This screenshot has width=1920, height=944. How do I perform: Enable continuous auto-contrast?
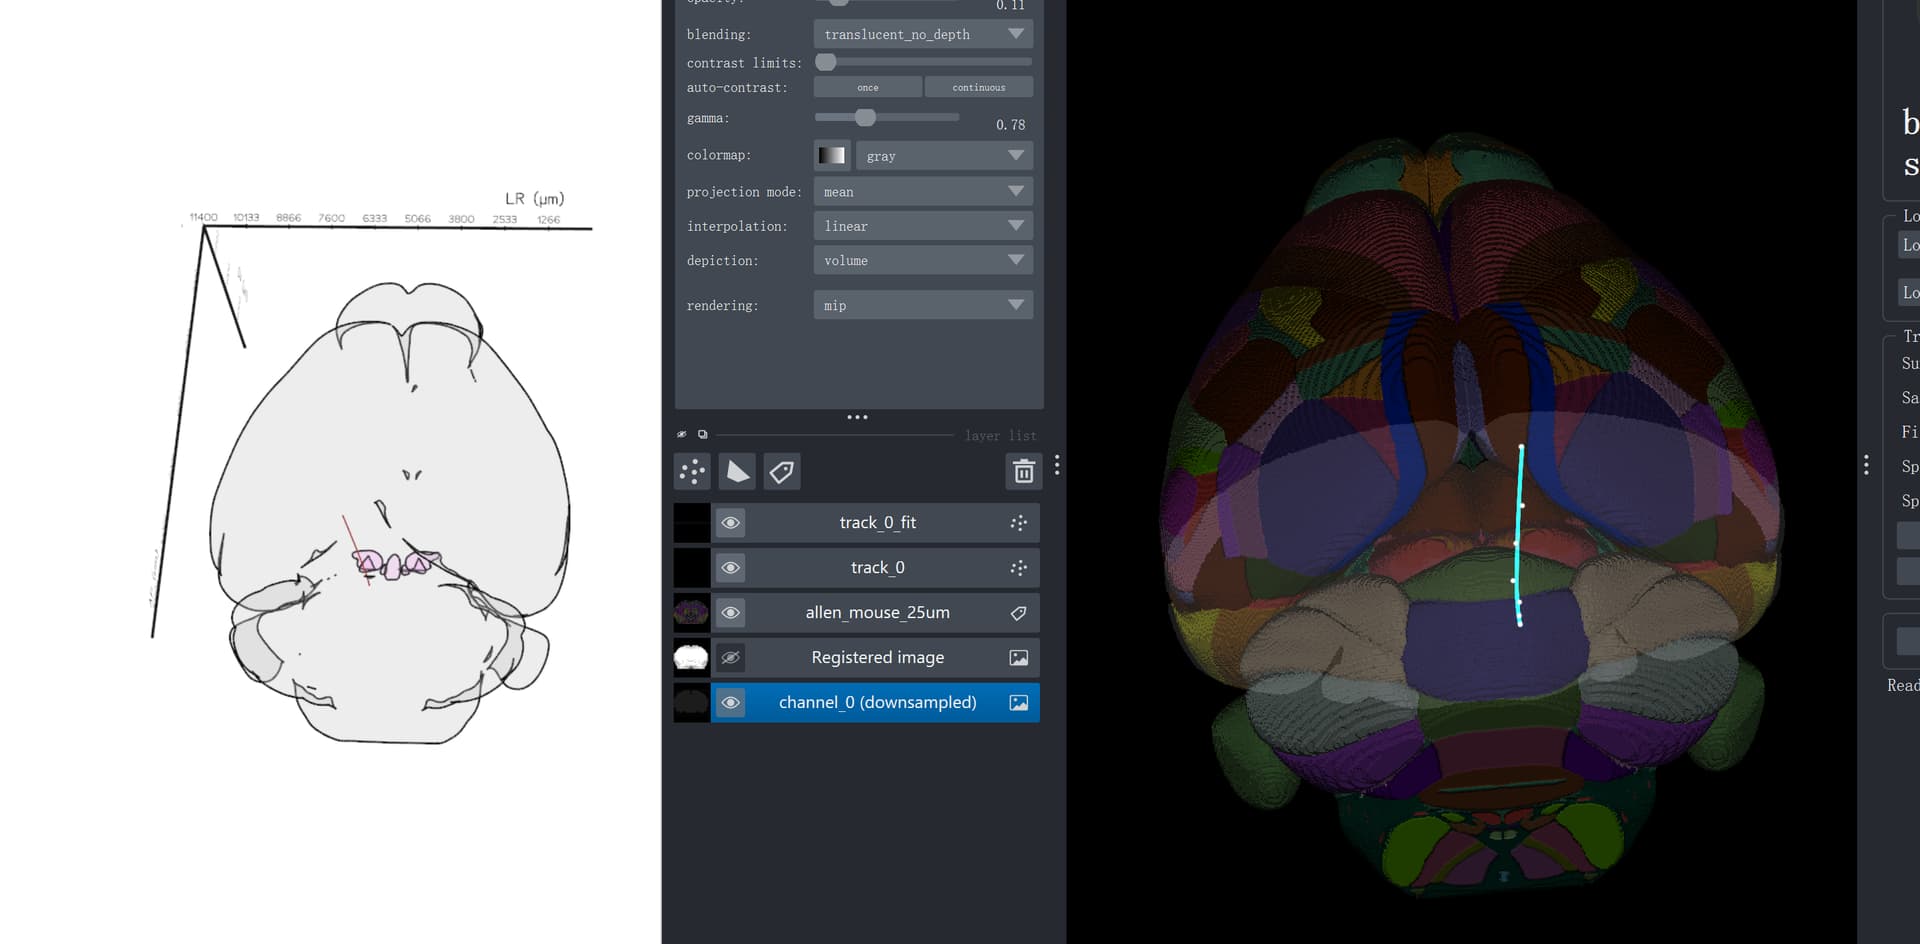coord(978,87)
